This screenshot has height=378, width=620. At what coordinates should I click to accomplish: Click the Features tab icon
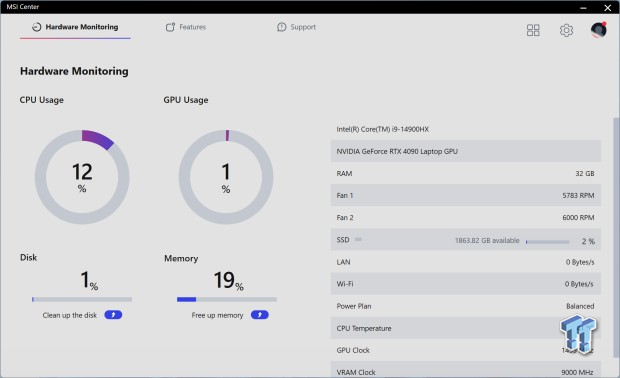click(x=170, y=27)
